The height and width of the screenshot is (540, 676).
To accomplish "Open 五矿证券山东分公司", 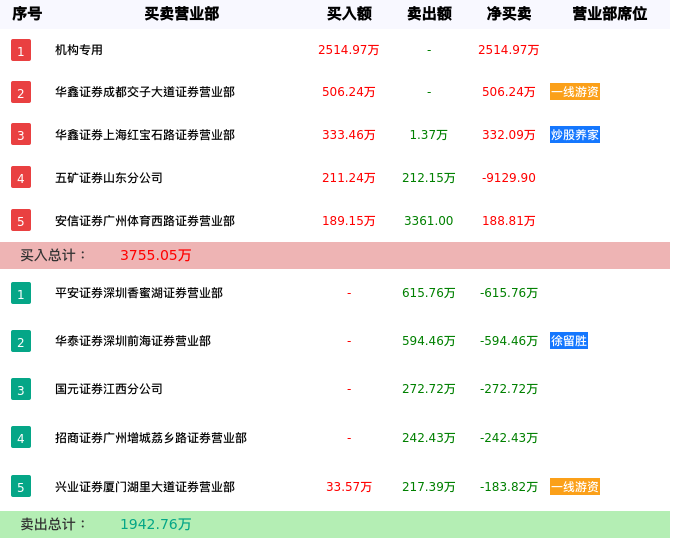I will (109, 178).
